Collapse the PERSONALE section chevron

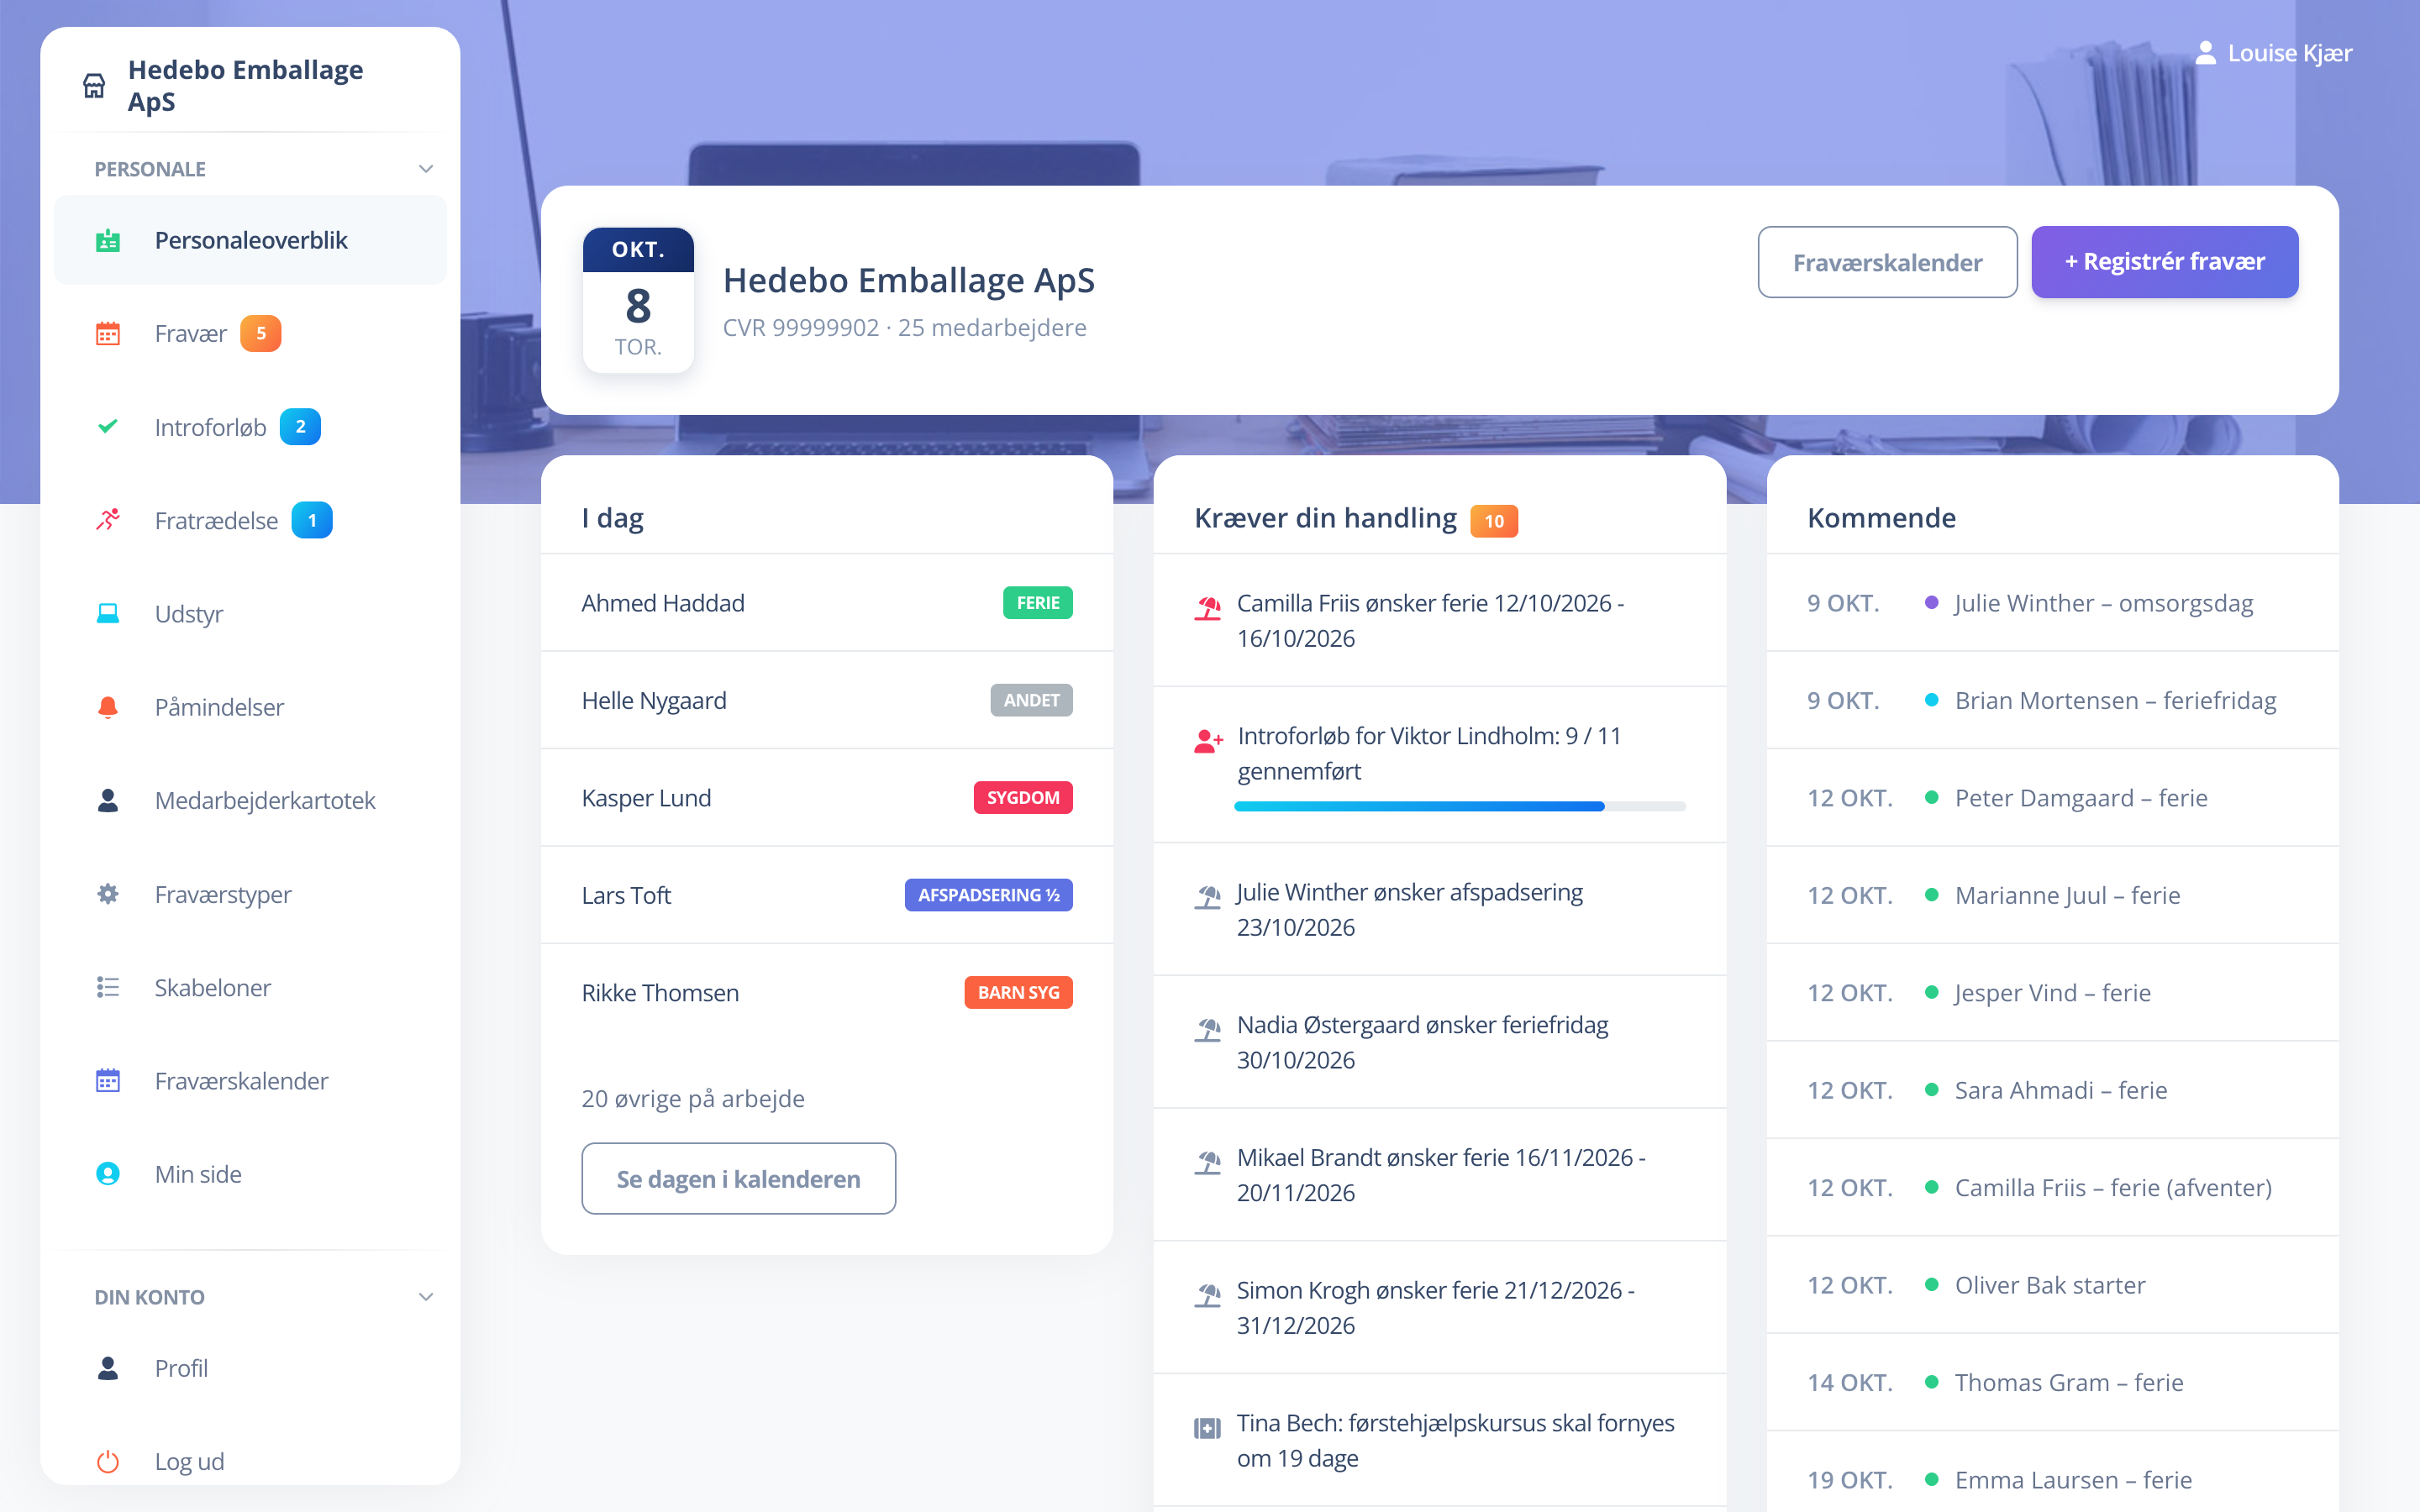(x=426, y=169)
